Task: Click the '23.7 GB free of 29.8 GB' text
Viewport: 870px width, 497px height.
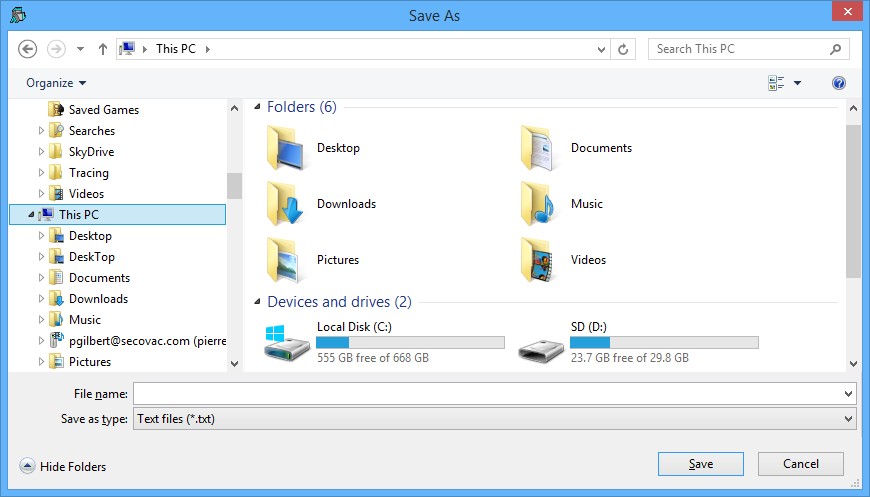Action: 630,358
